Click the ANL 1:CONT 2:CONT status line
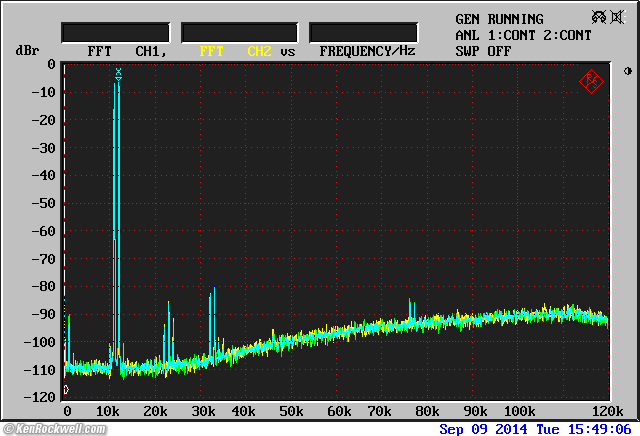Image resolution: width=640 pixels, height=436 pixels. (x=523, y=35)
